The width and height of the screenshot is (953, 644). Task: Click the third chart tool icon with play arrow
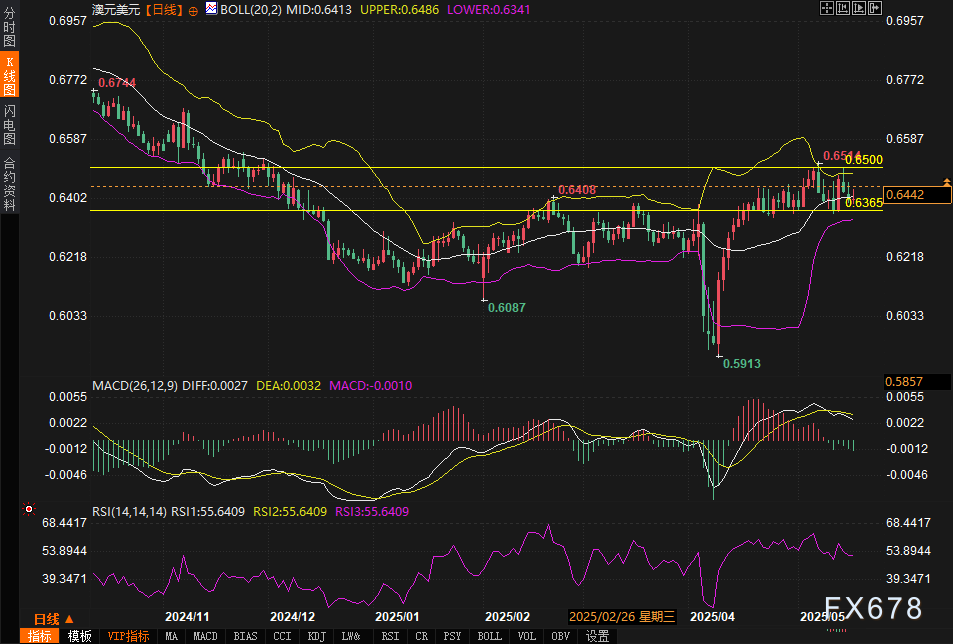pos(859,8)
